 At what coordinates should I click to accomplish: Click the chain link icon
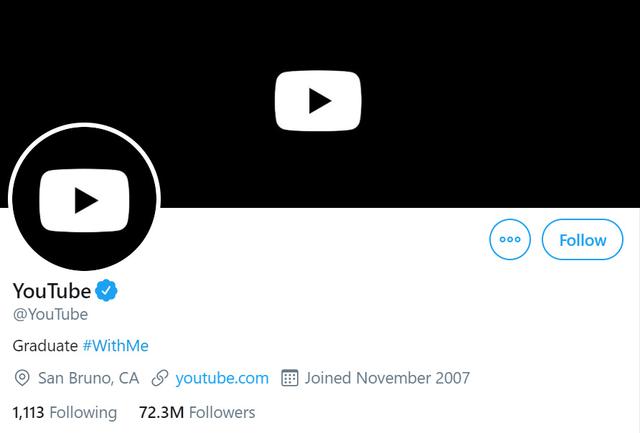click(160, 378)
